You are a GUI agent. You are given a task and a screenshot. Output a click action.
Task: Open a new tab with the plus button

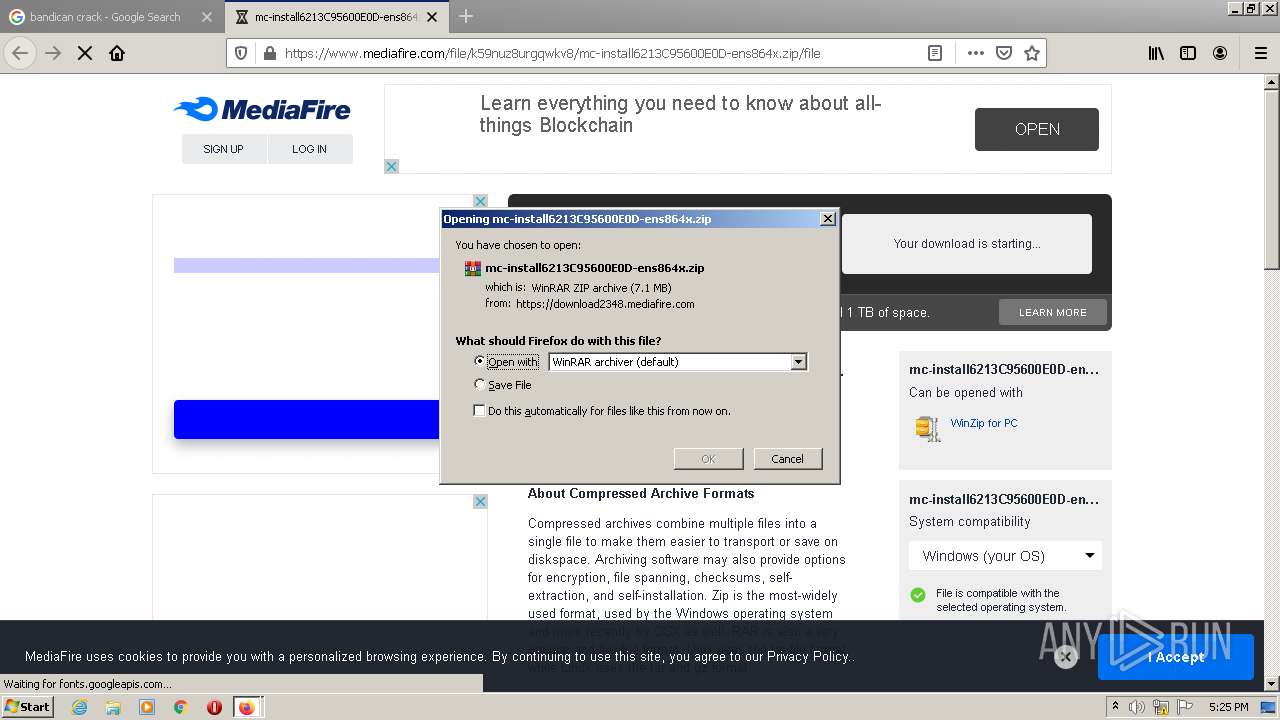[466, 16]
